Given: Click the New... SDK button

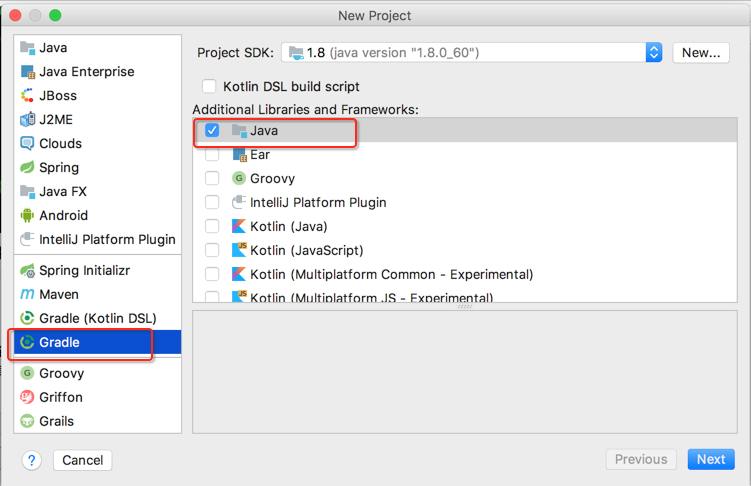Looking at the screenshot, I should 701,53.
